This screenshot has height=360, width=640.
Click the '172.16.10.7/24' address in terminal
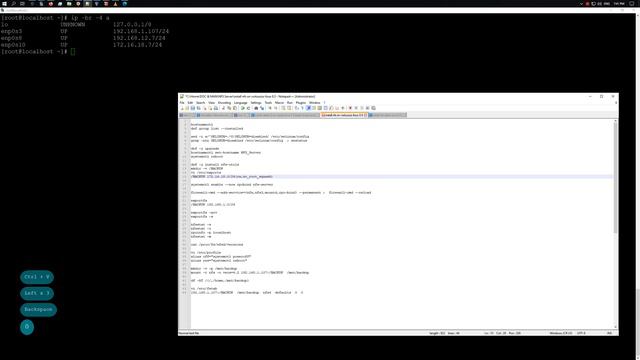point(137,45)
